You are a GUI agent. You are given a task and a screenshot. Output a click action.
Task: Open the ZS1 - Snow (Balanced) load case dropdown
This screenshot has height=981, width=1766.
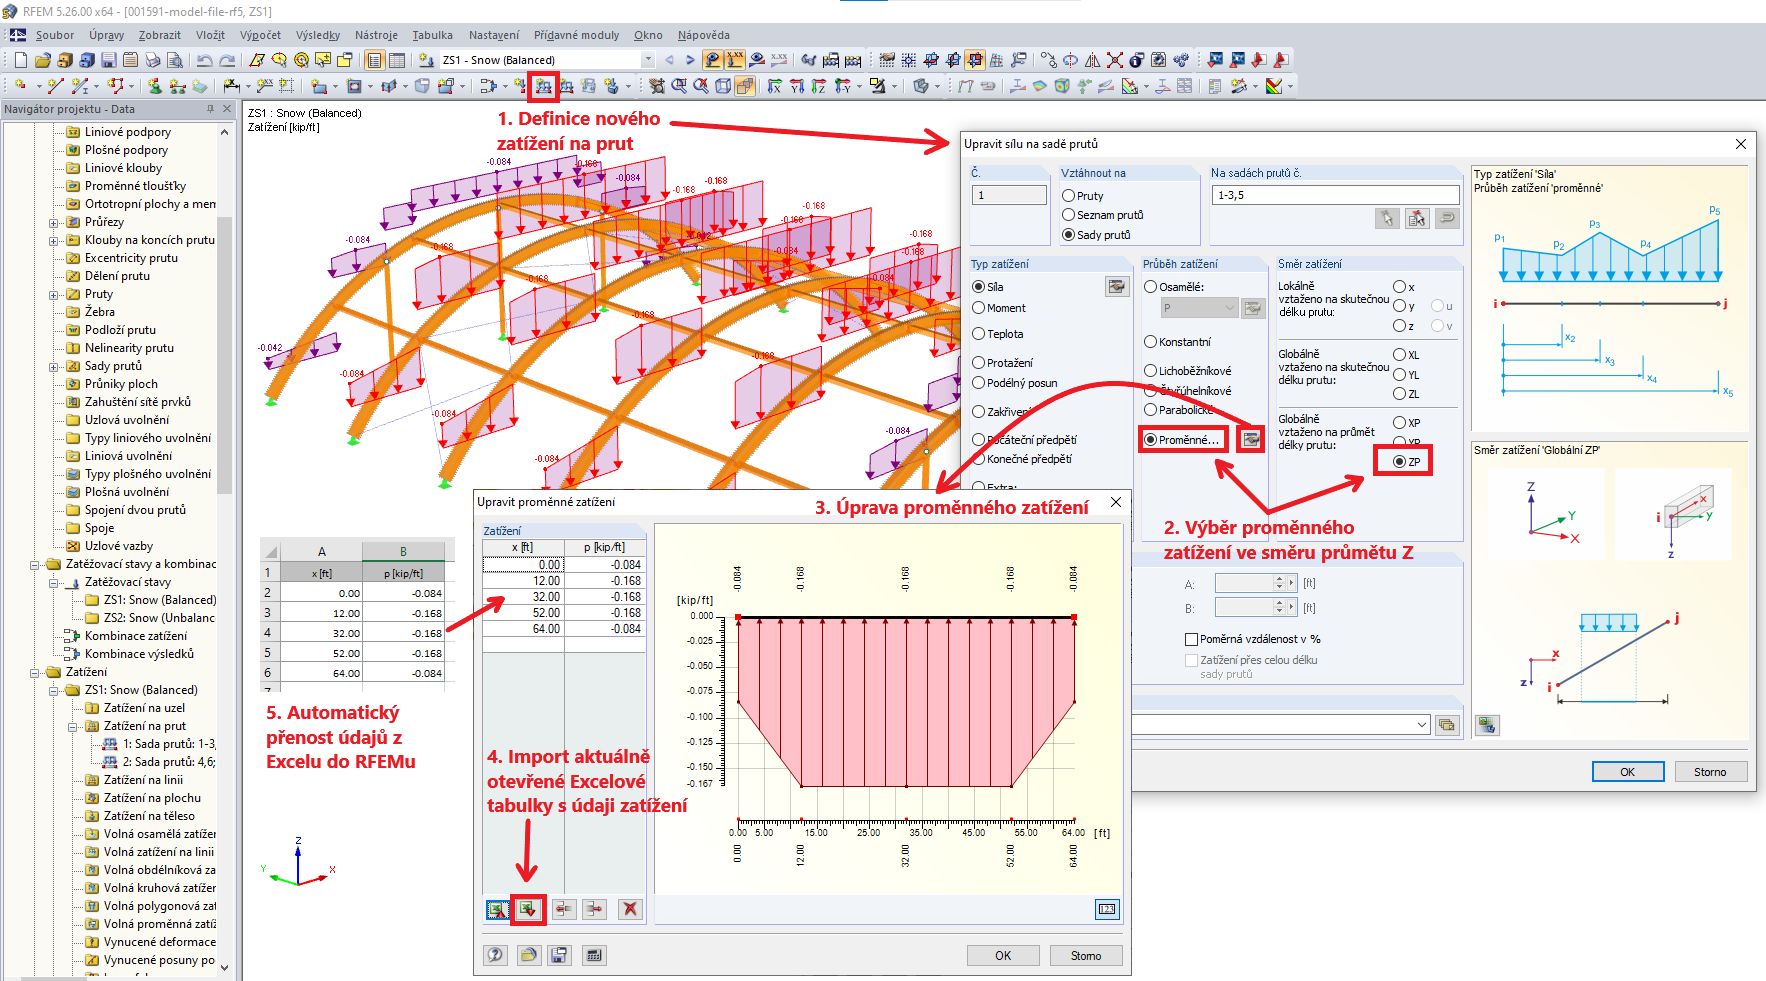click(648, 60)
